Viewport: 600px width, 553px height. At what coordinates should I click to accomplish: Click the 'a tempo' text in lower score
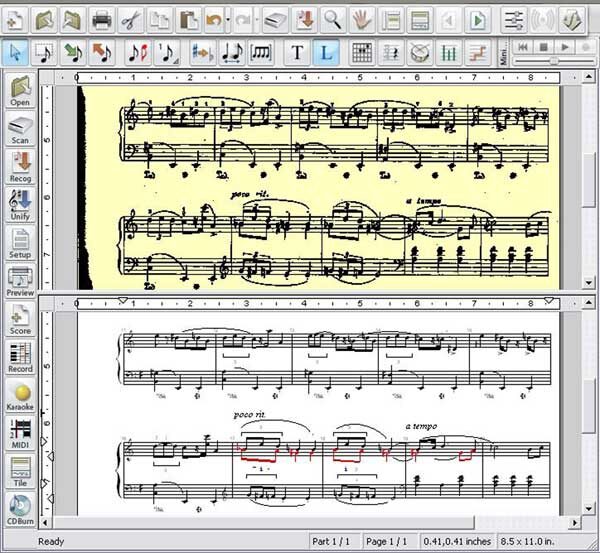click(x=421, y=426)
